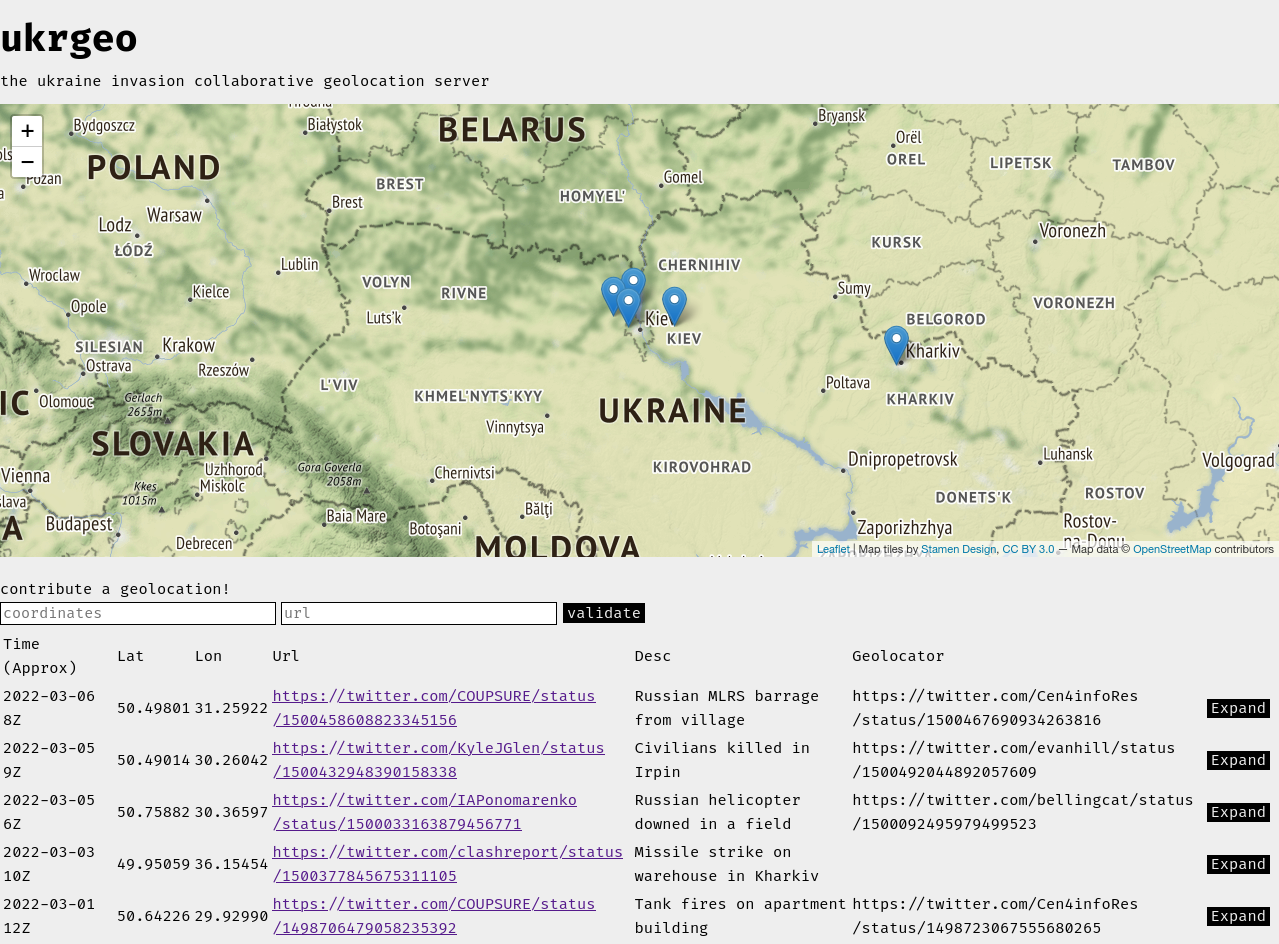Click longitude value 29.92990
Viewport: 1279px width, 944px height.
(x=232, y=916)
